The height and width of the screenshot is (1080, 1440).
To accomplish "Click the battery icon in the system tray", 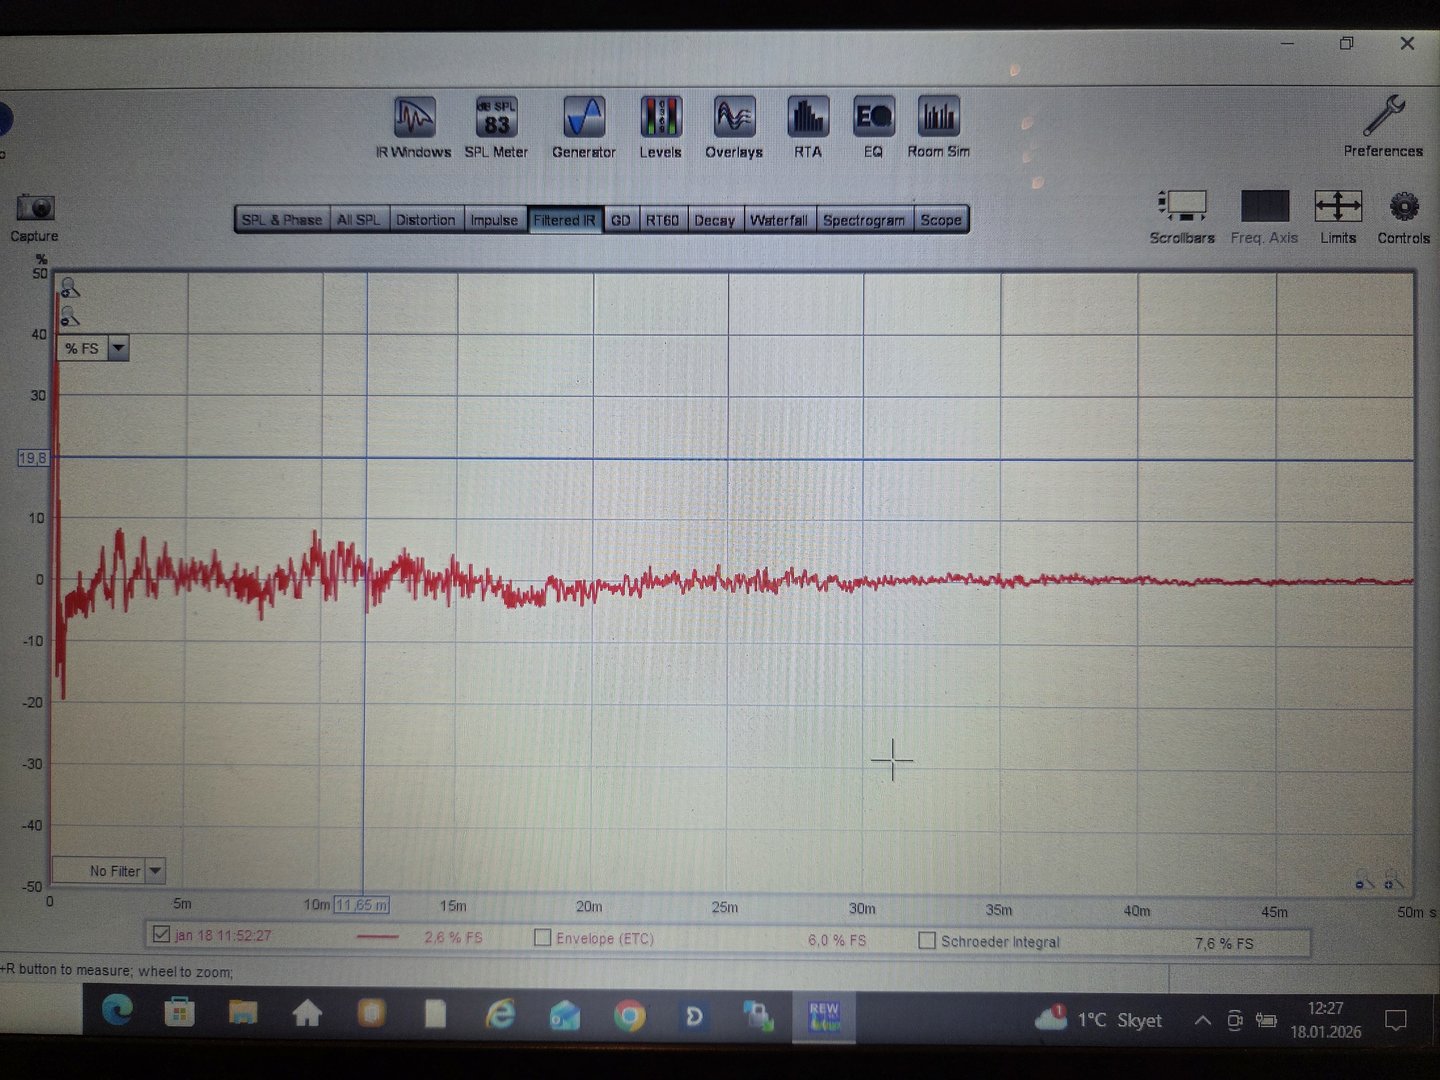I will pyautogui.click(x=1266, y=1021).
